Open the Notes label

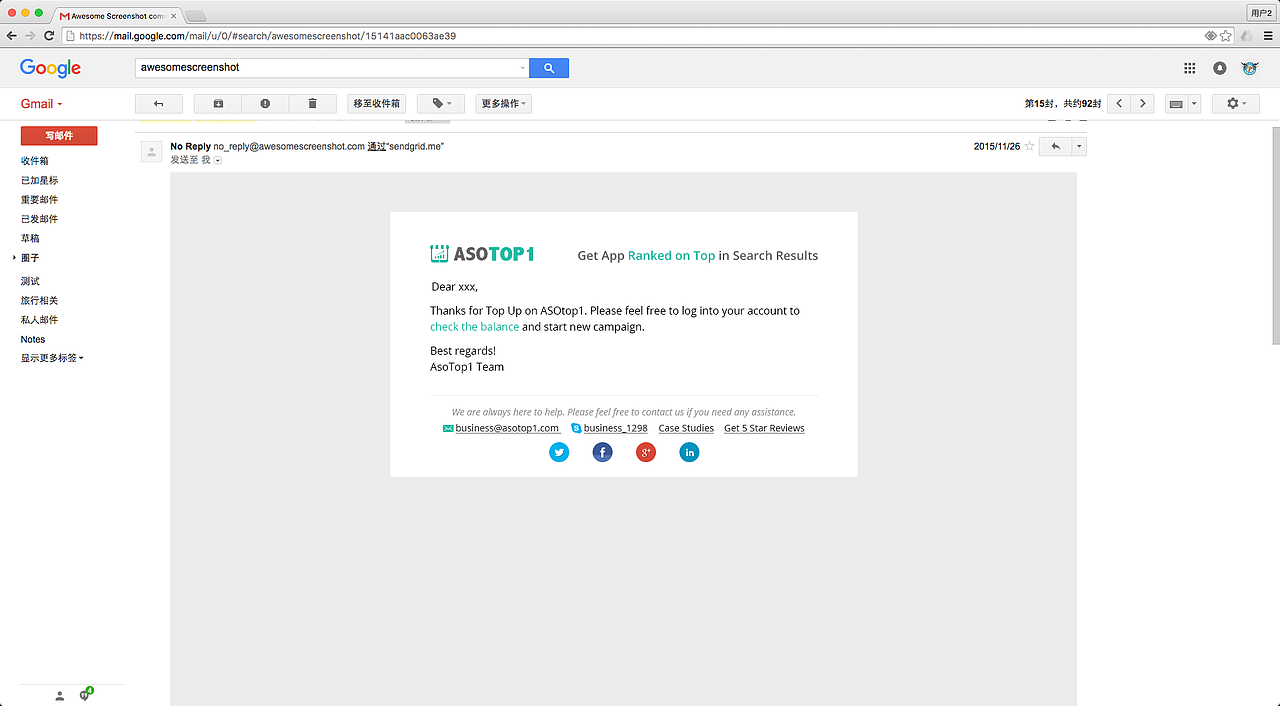33,339
